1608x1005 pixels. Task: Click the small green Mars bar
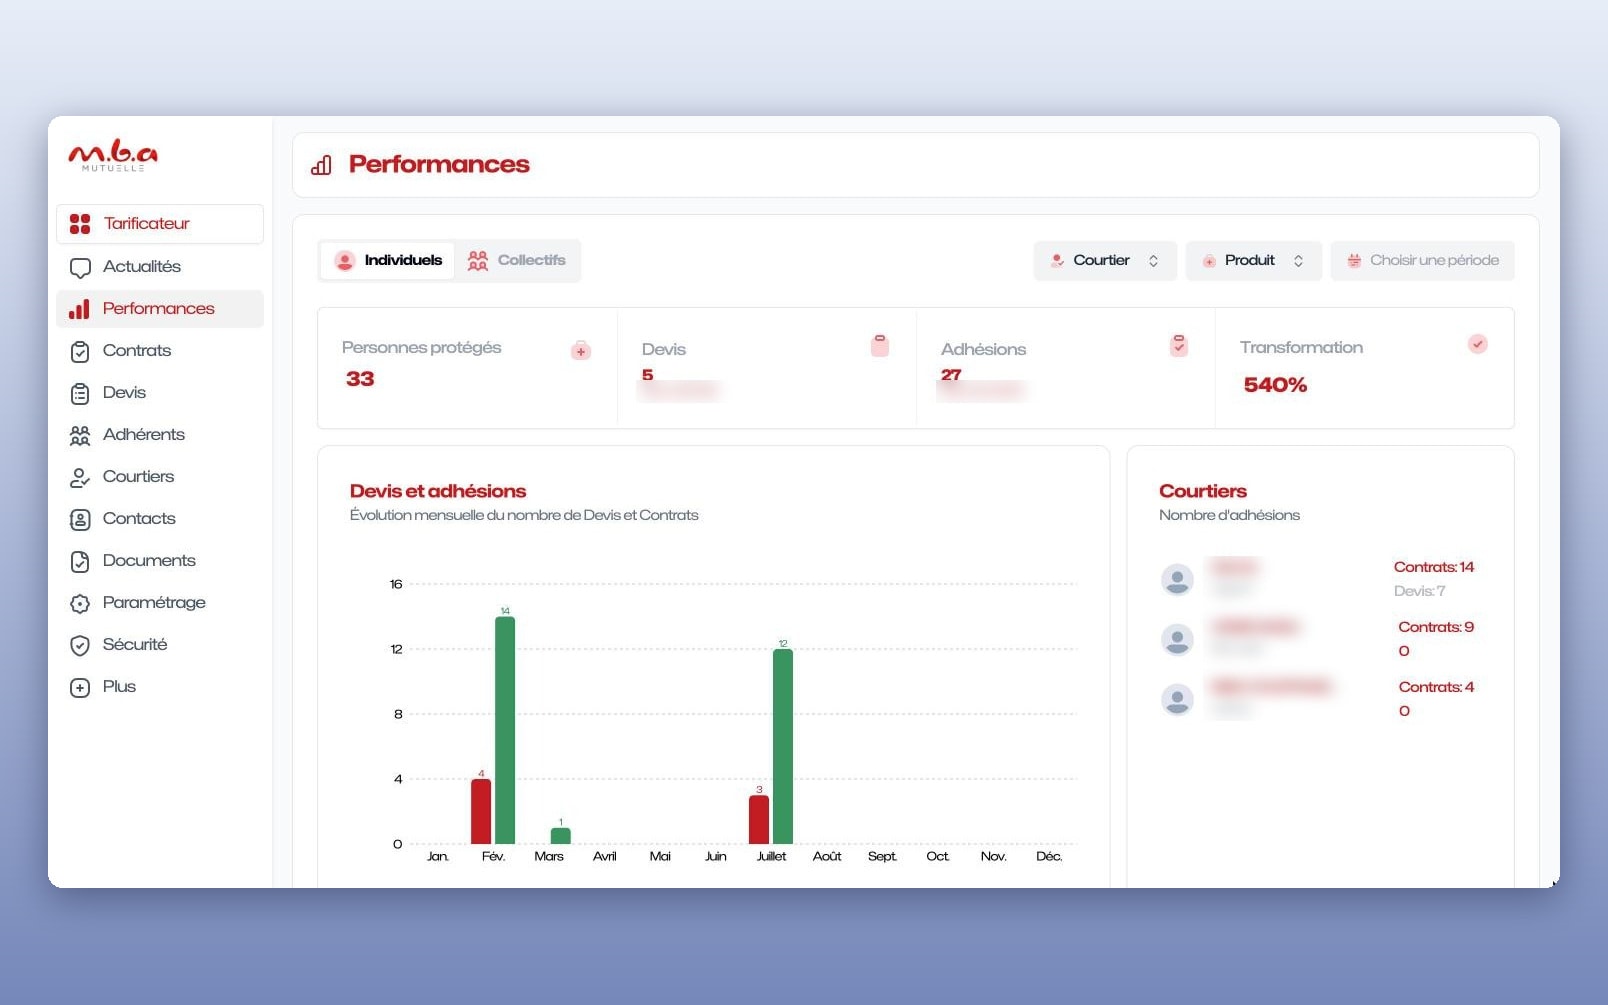point(561,836)
